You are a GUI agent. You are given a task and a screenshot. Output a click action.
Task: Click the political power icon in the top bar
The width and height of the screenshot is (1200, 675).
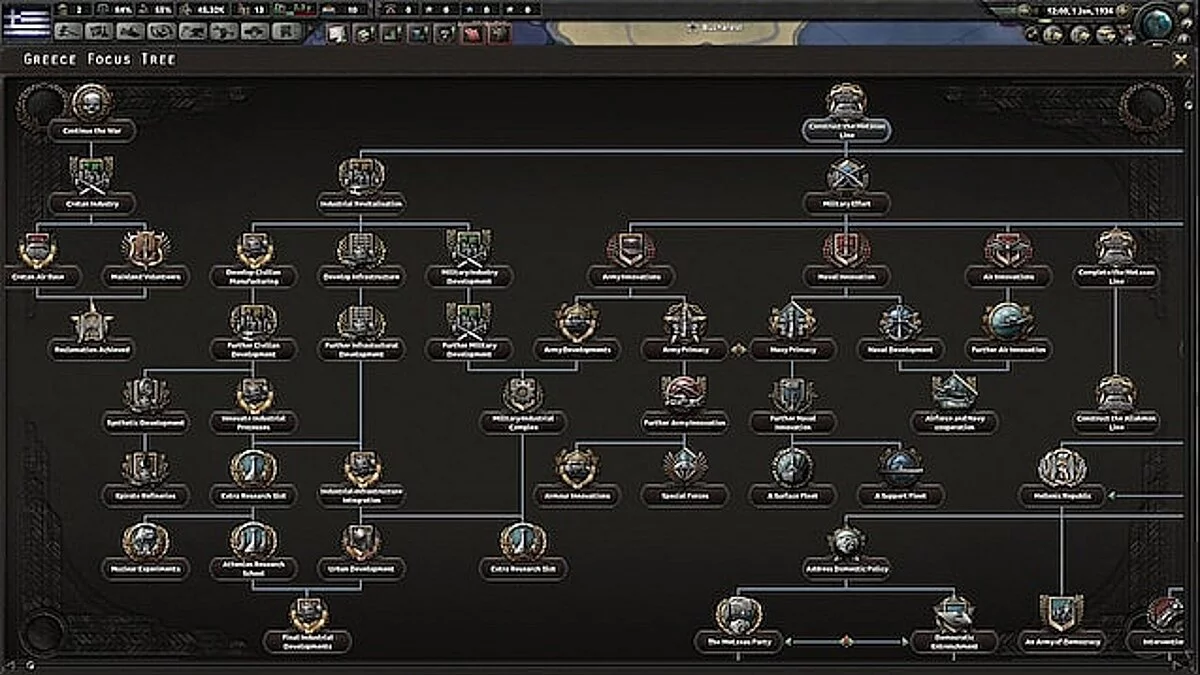[x=64, y=8]
